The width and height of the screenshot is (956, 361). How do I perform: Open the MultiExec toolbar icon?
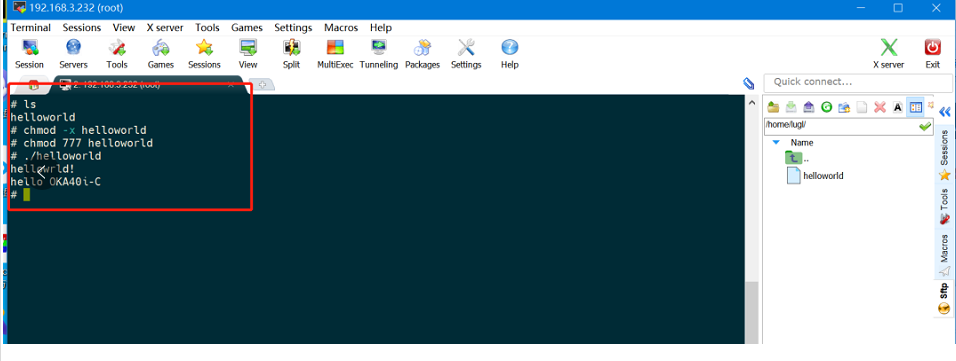335,54
